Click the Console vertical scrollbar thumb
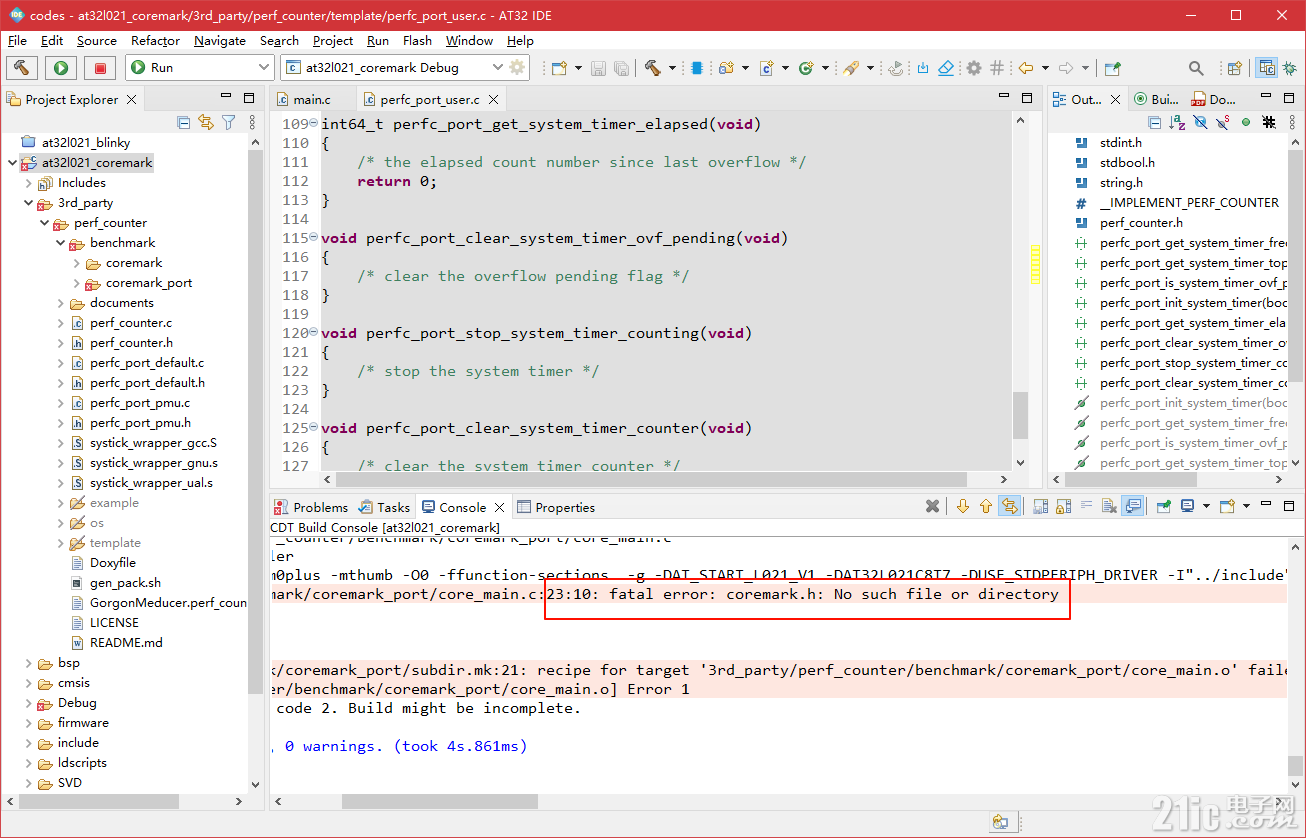The image size is (1306, 838). click(1295, 766)
